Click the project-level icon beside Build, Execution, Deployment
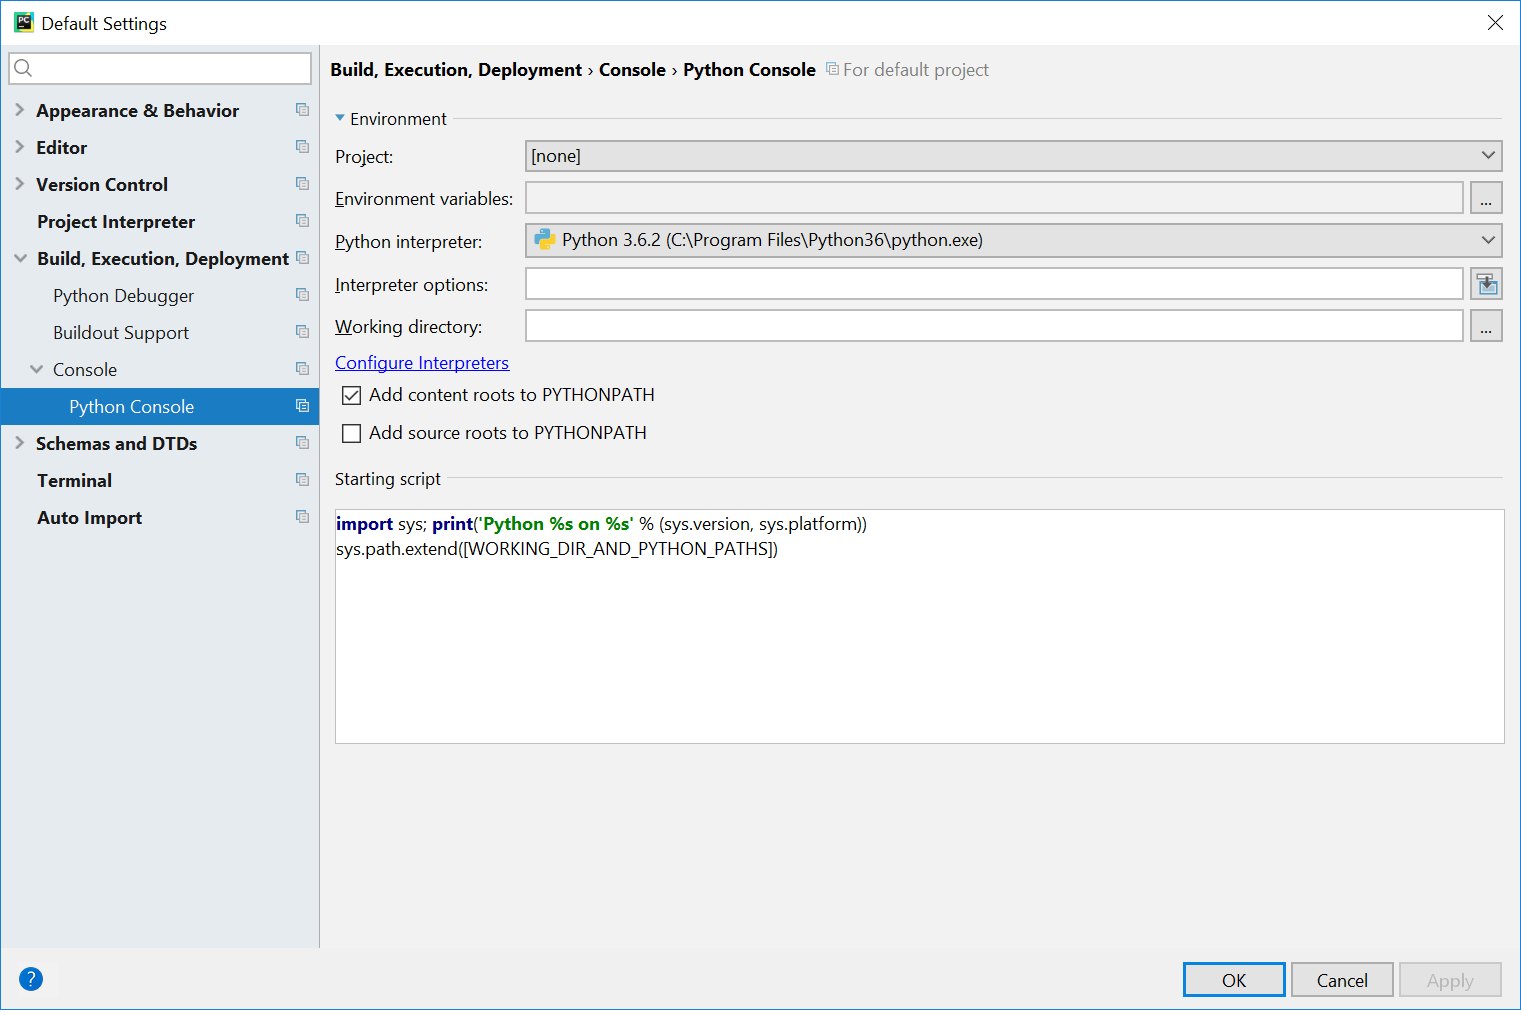This screenshot has height=1015, width=1521. [x=302, y=258]
